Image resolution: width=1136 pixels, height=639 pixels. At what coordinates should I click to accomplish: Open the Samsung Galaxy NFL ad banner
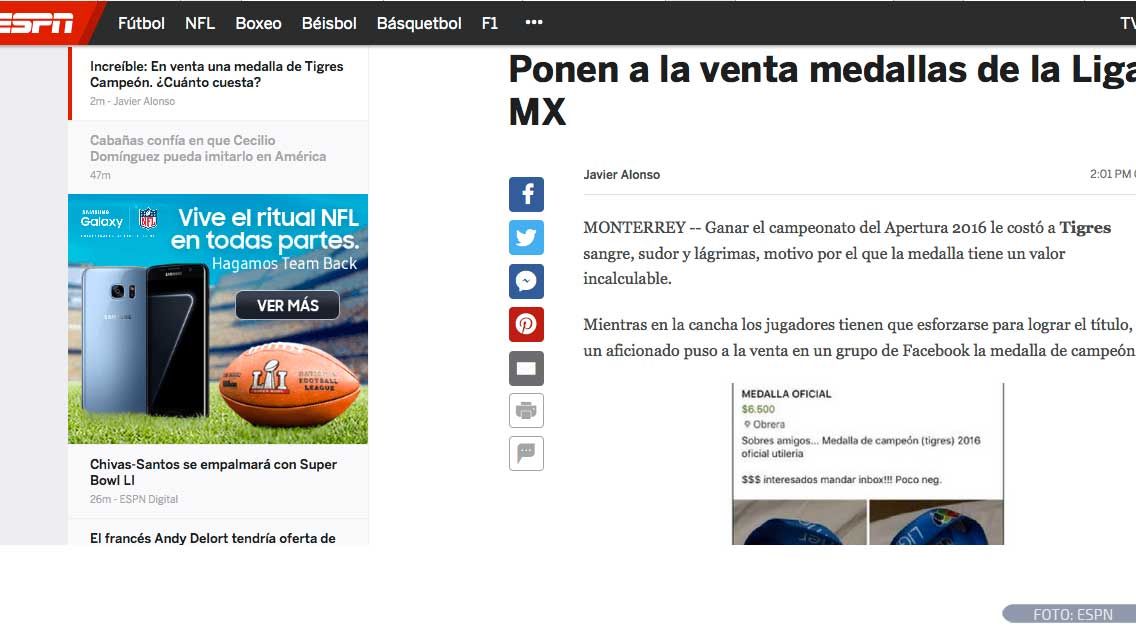point(218,319)
